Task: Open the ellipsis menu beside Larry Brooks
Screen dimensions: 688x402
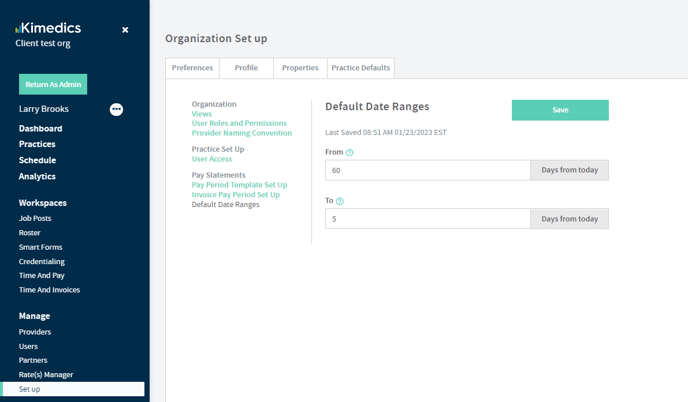Action: pyautogui.click(x=116, y=109)
